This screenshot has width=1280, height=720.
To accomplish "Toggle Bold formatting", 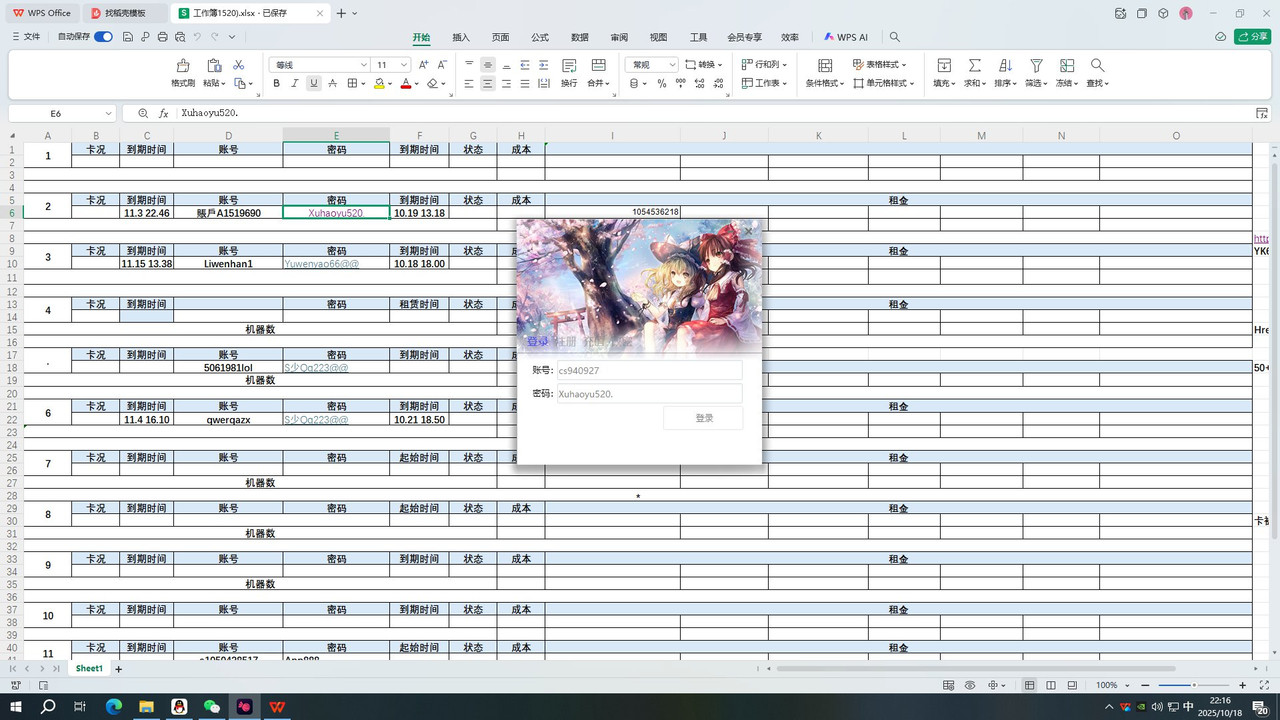I will [x=276, y=84].
